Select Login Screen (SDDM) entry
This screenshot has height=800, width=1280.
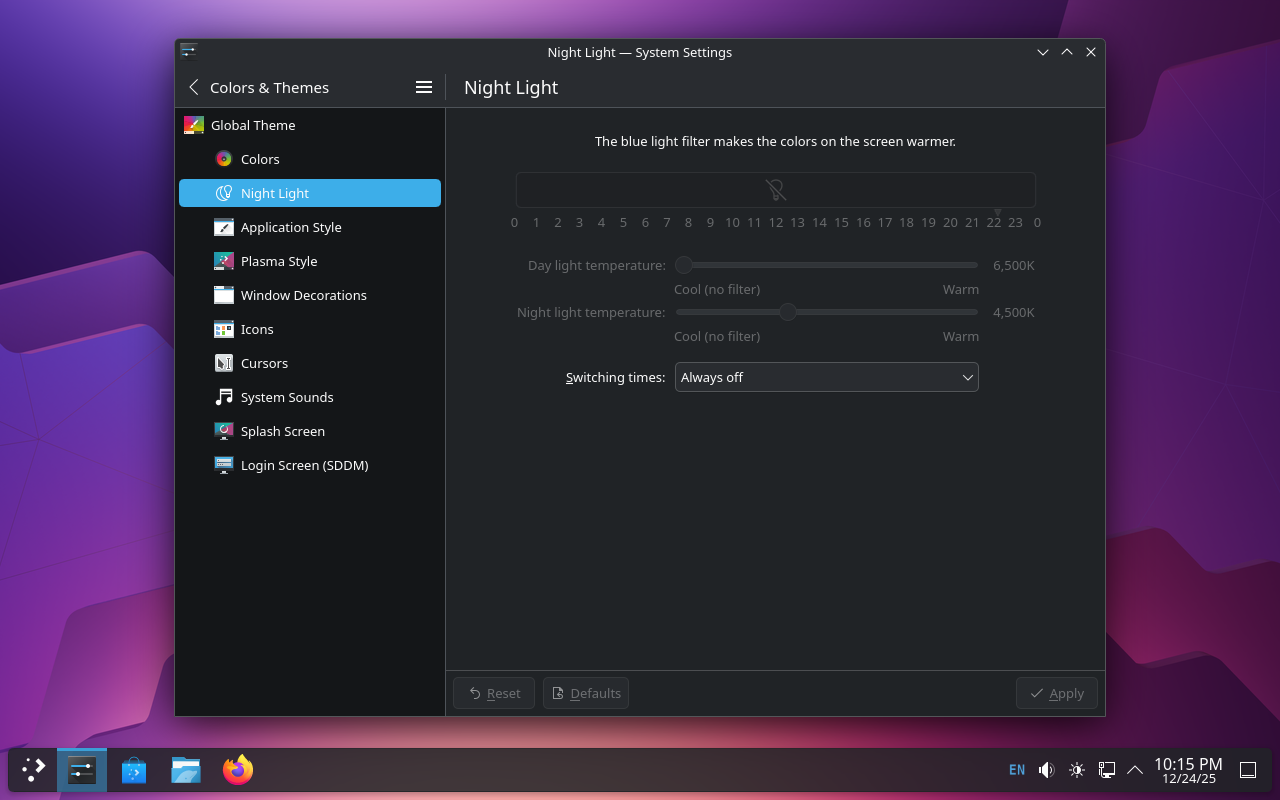[x=304, y=465]
